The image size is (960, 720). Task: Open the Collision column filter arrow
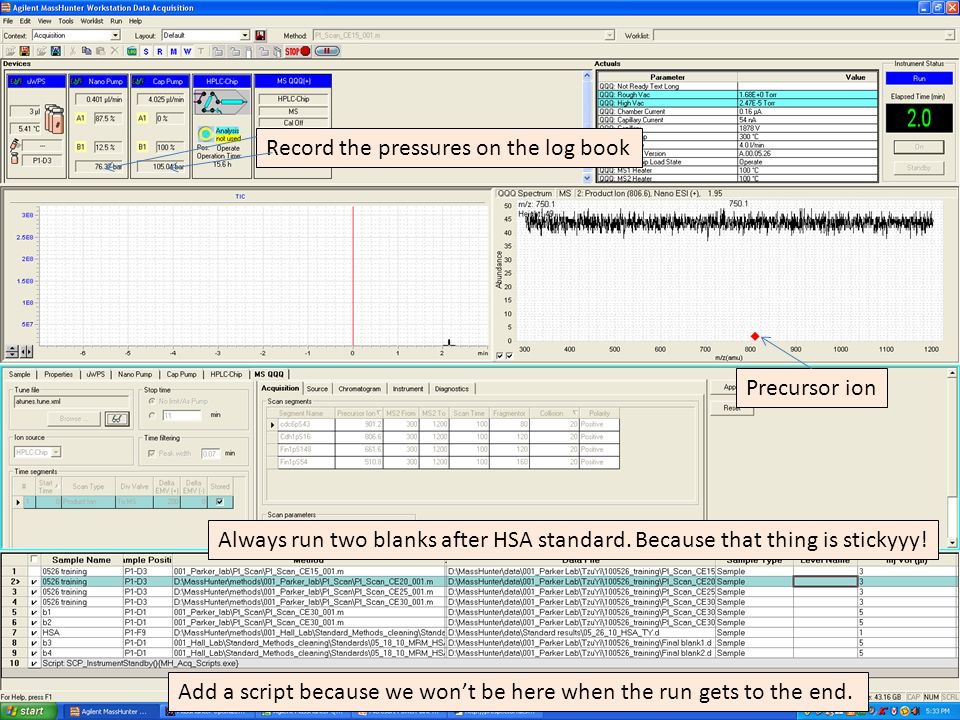pyautogui.click(x=574, y=413)
